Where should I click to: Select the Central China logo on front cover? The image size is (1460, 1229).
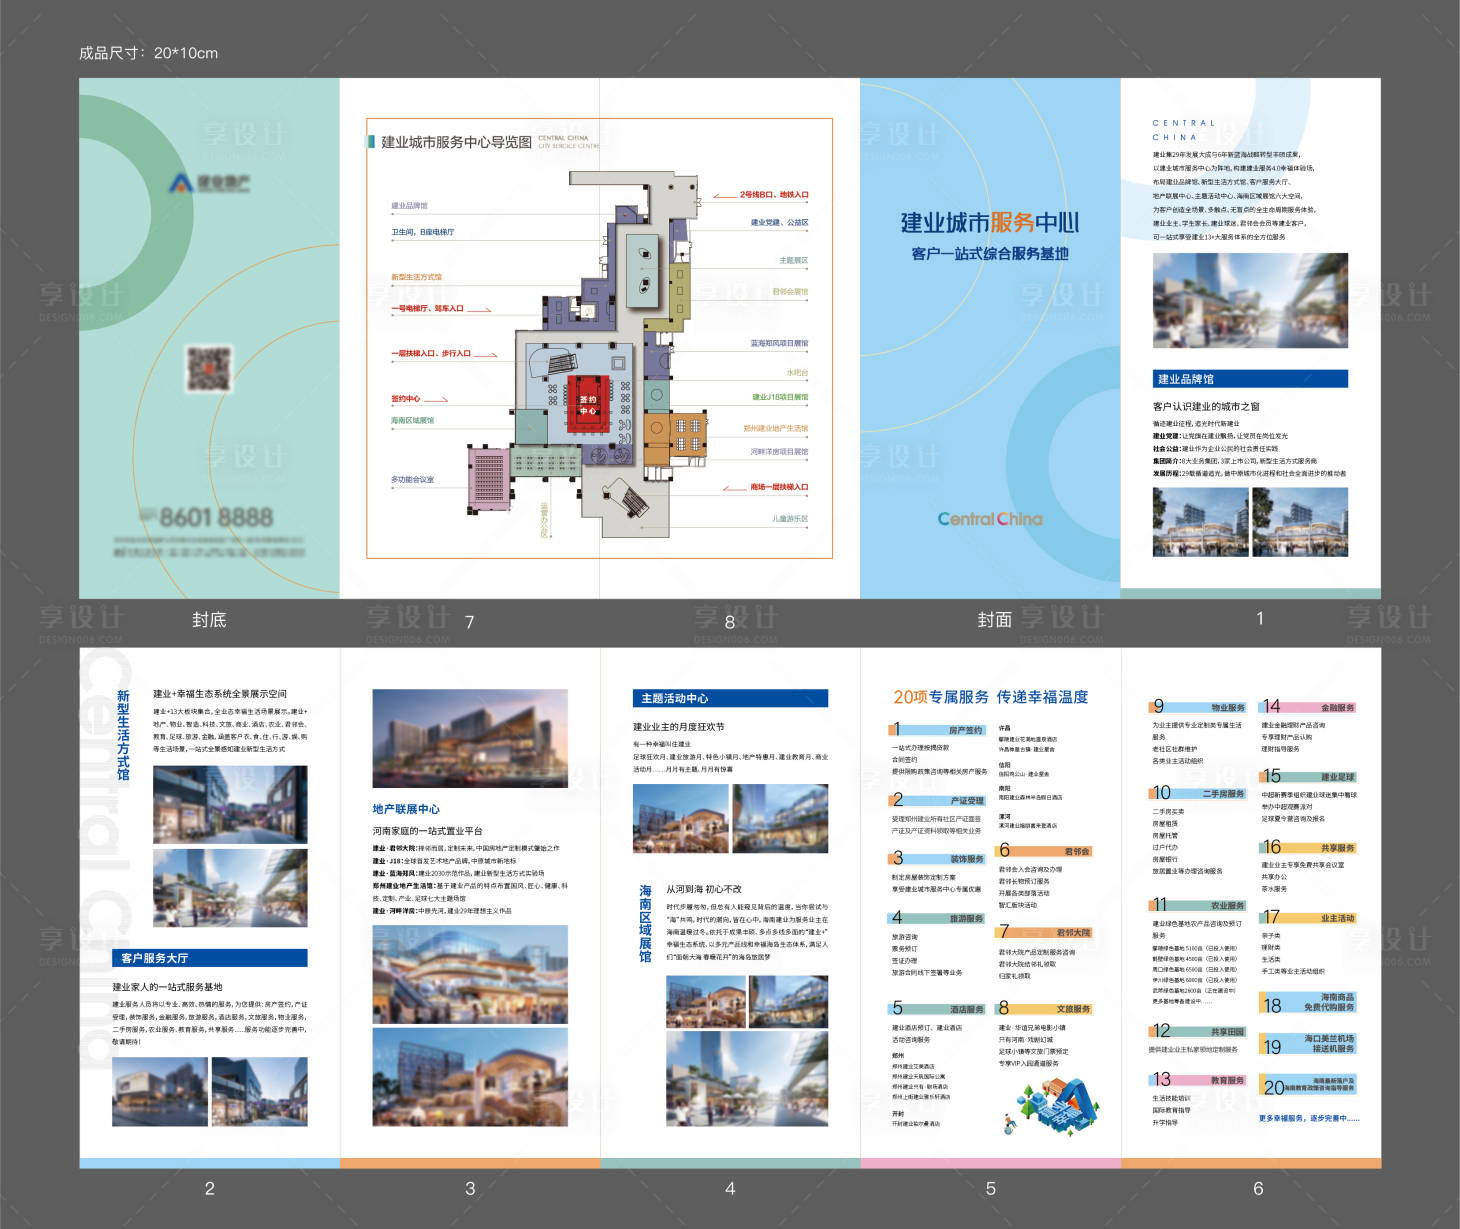click(989, 519)
